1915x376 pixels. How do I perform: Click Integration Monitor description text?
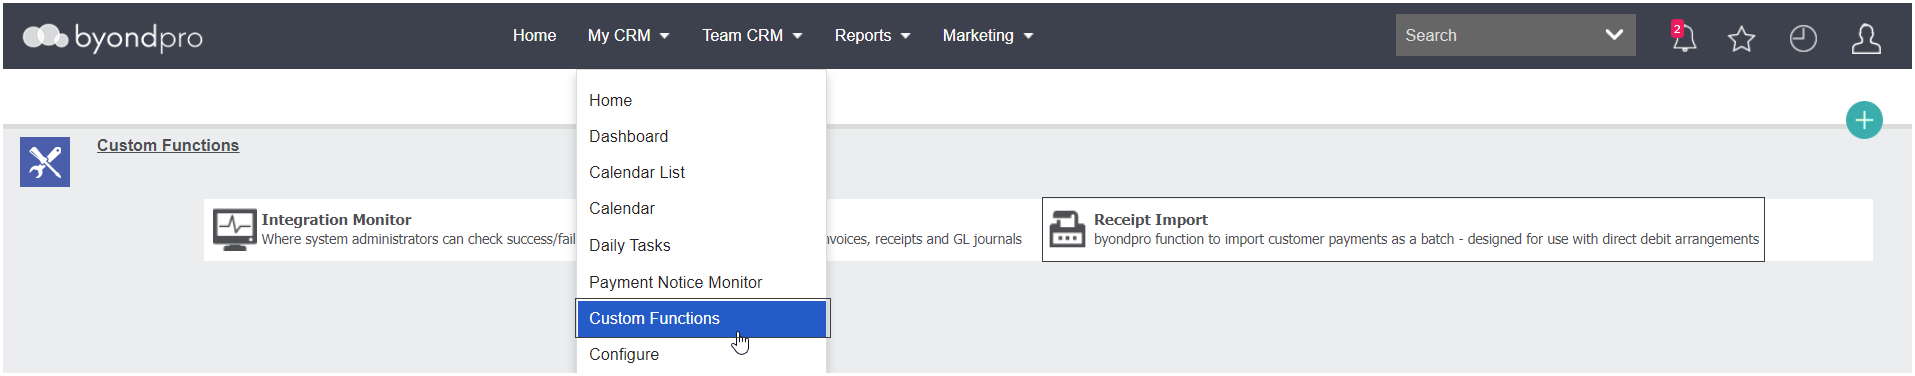419,239
